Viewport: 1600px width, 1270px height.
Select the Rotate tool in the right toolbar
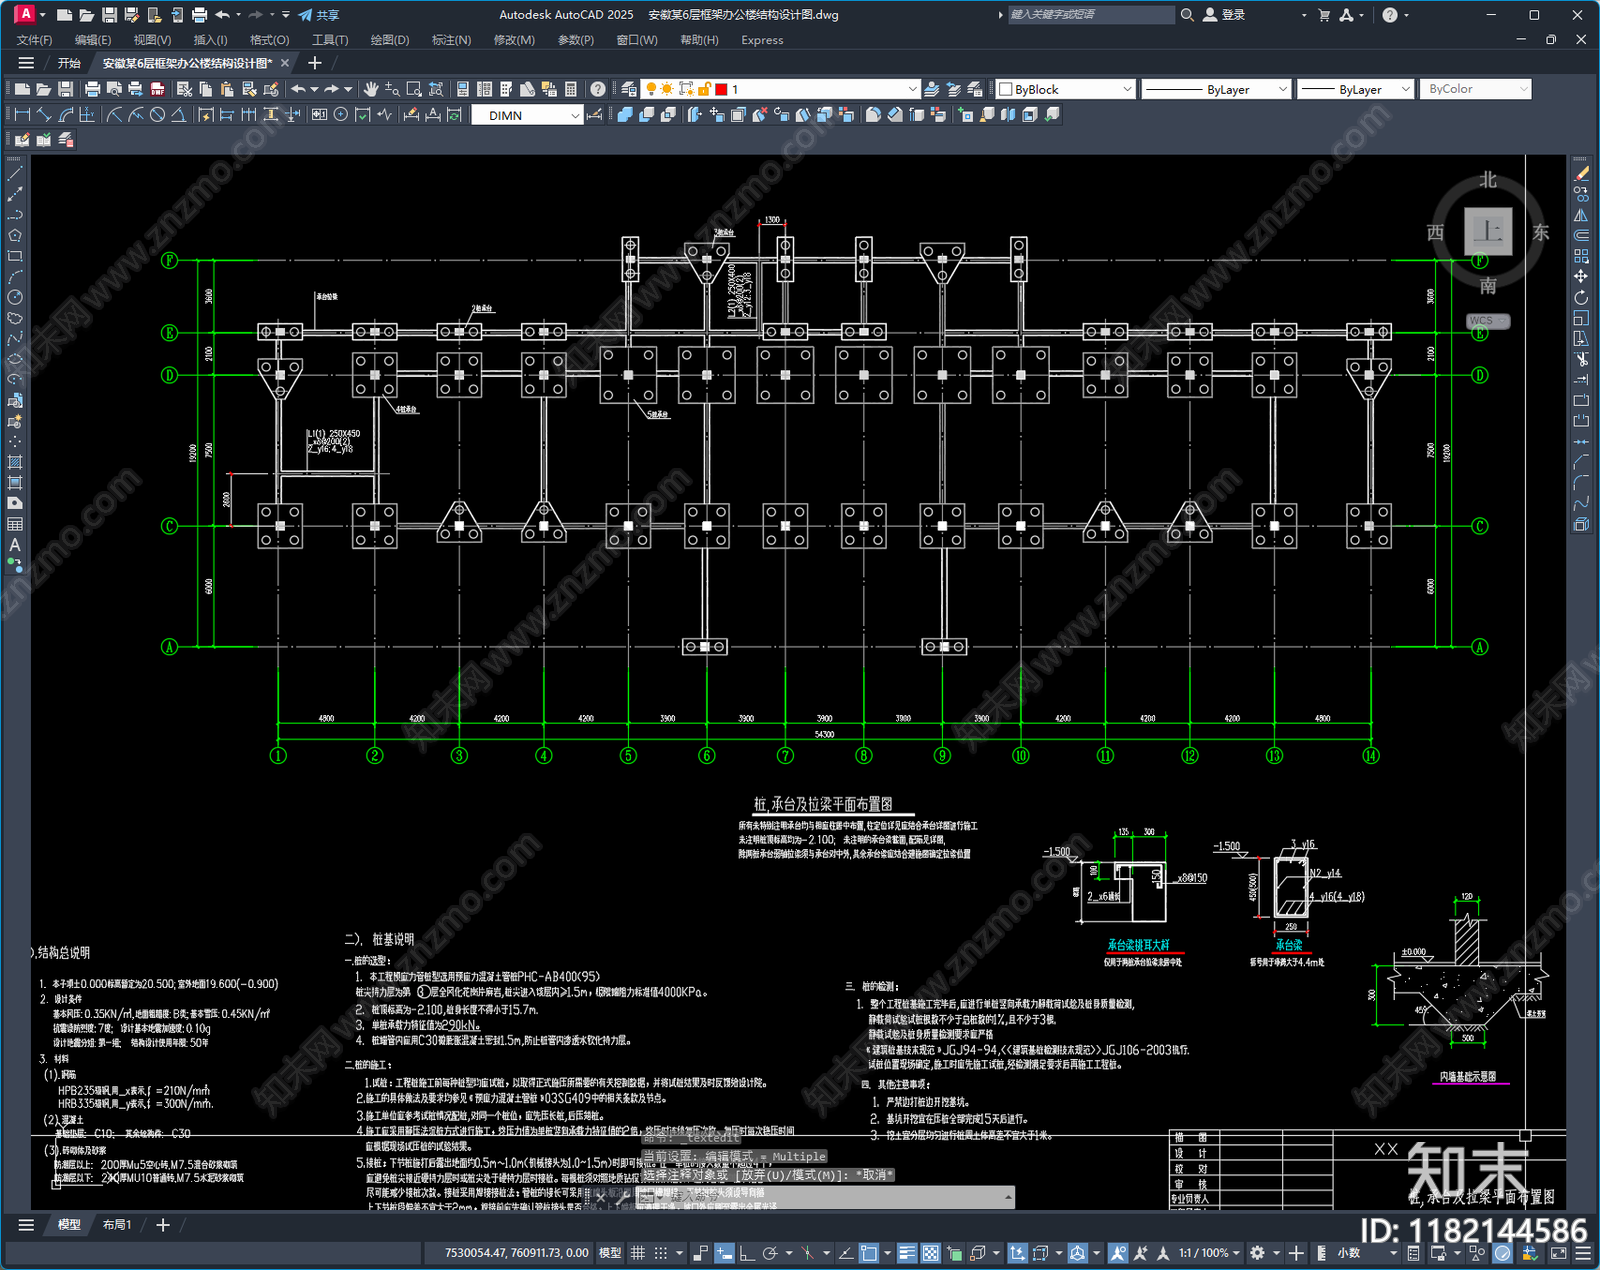[x=1581, y=297]
